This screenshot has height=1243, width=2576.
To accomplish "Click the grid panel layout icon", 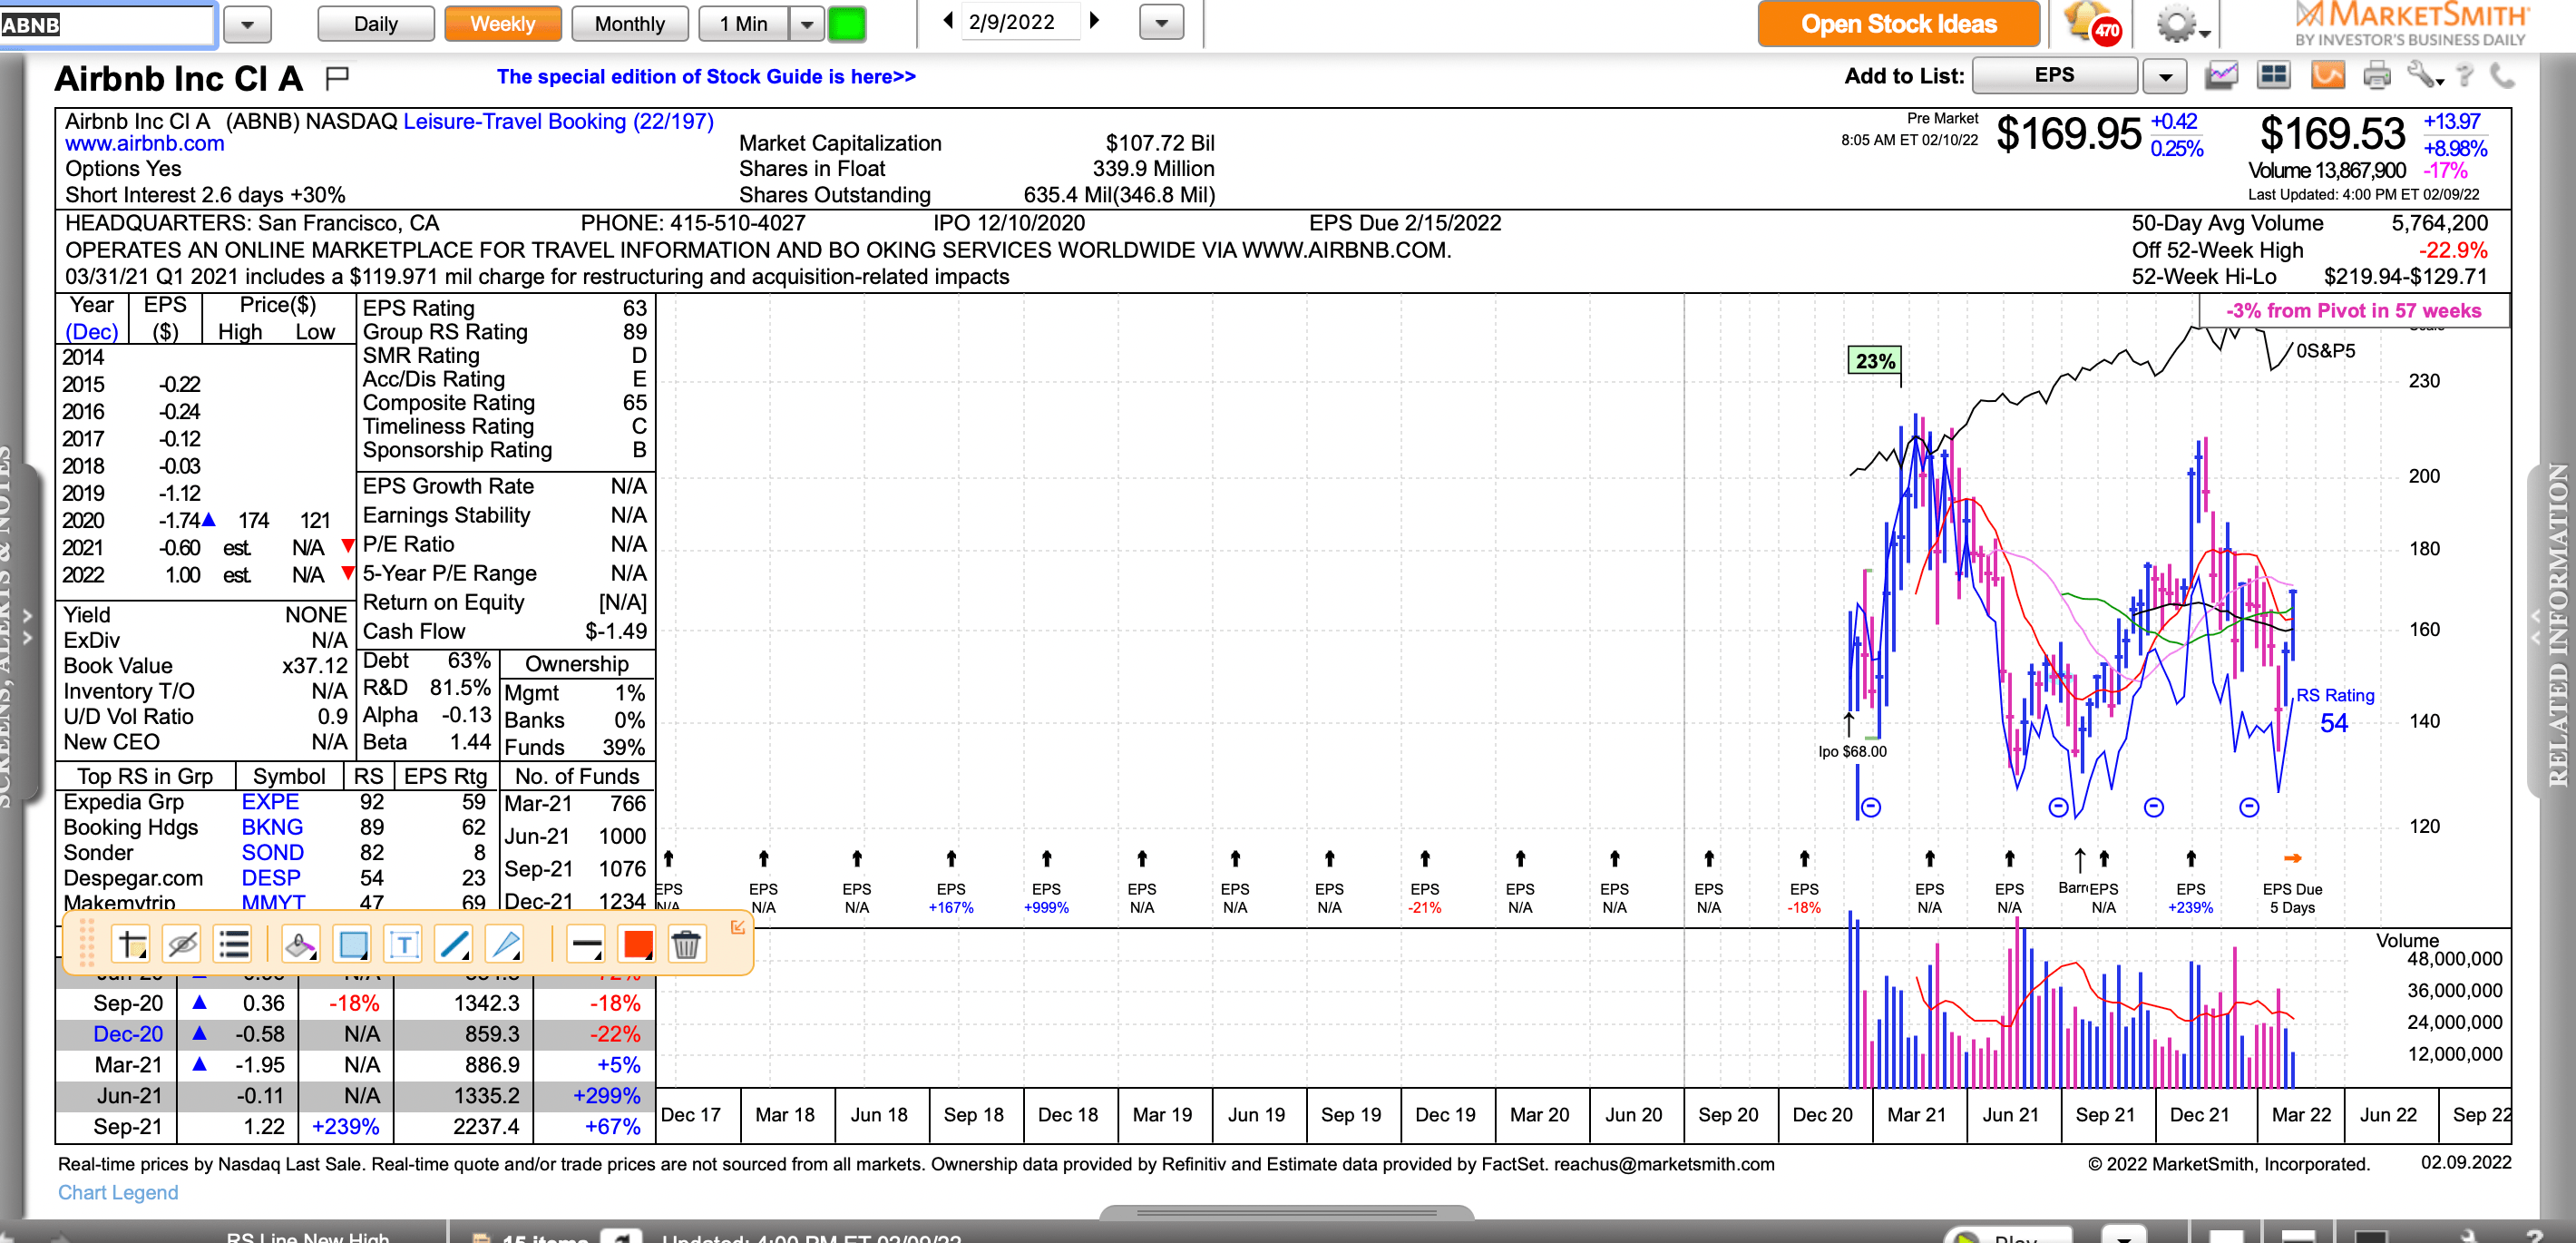I will 2274,75.
